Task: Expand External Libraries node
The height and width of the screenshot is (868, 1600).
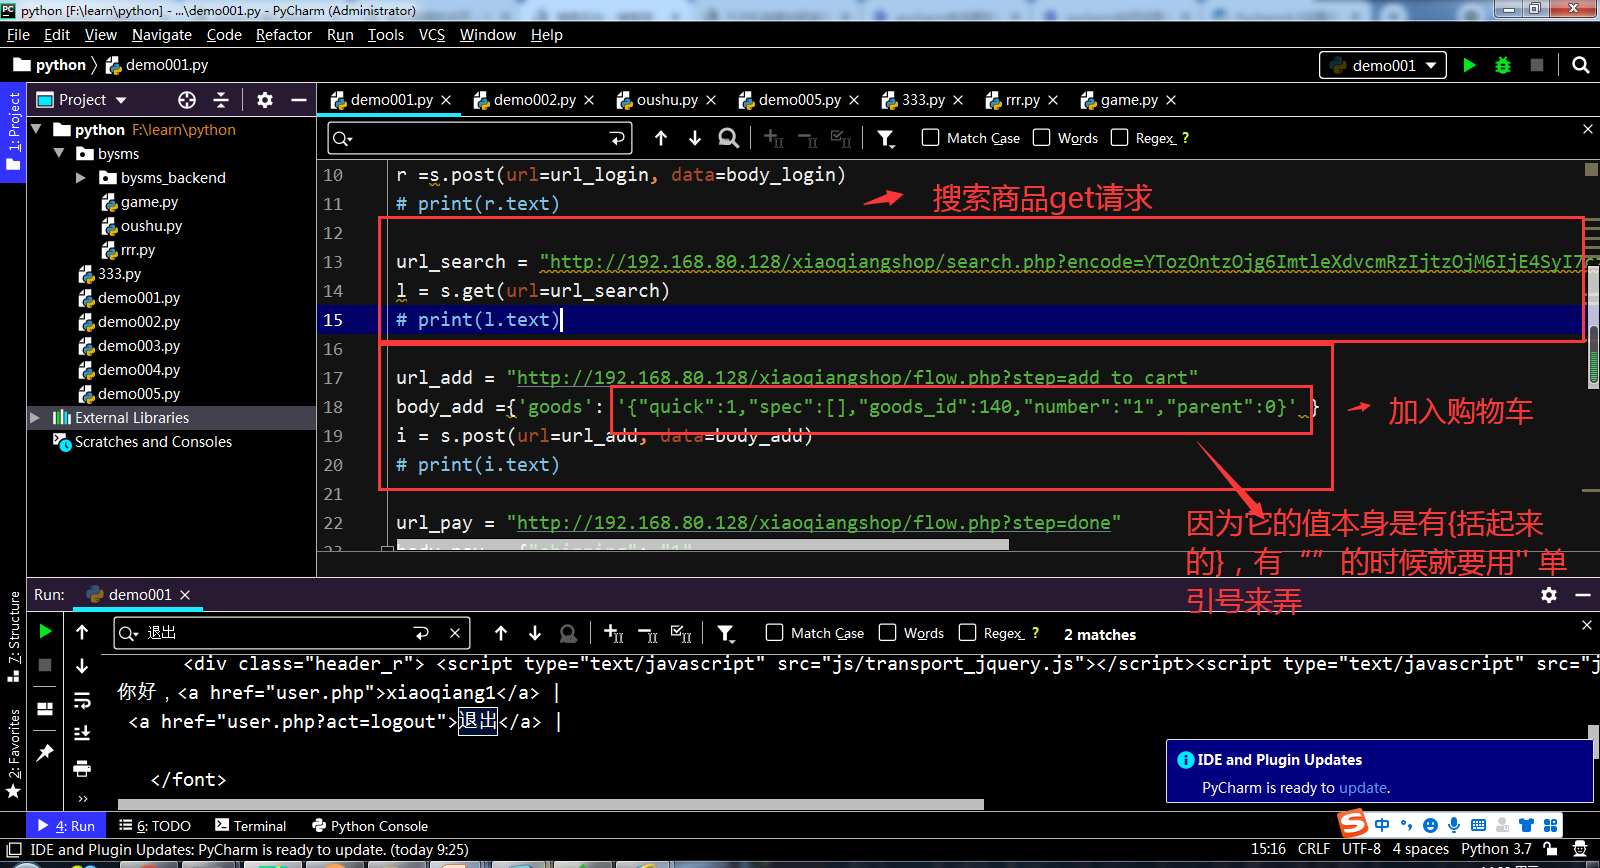Action: 35,418
